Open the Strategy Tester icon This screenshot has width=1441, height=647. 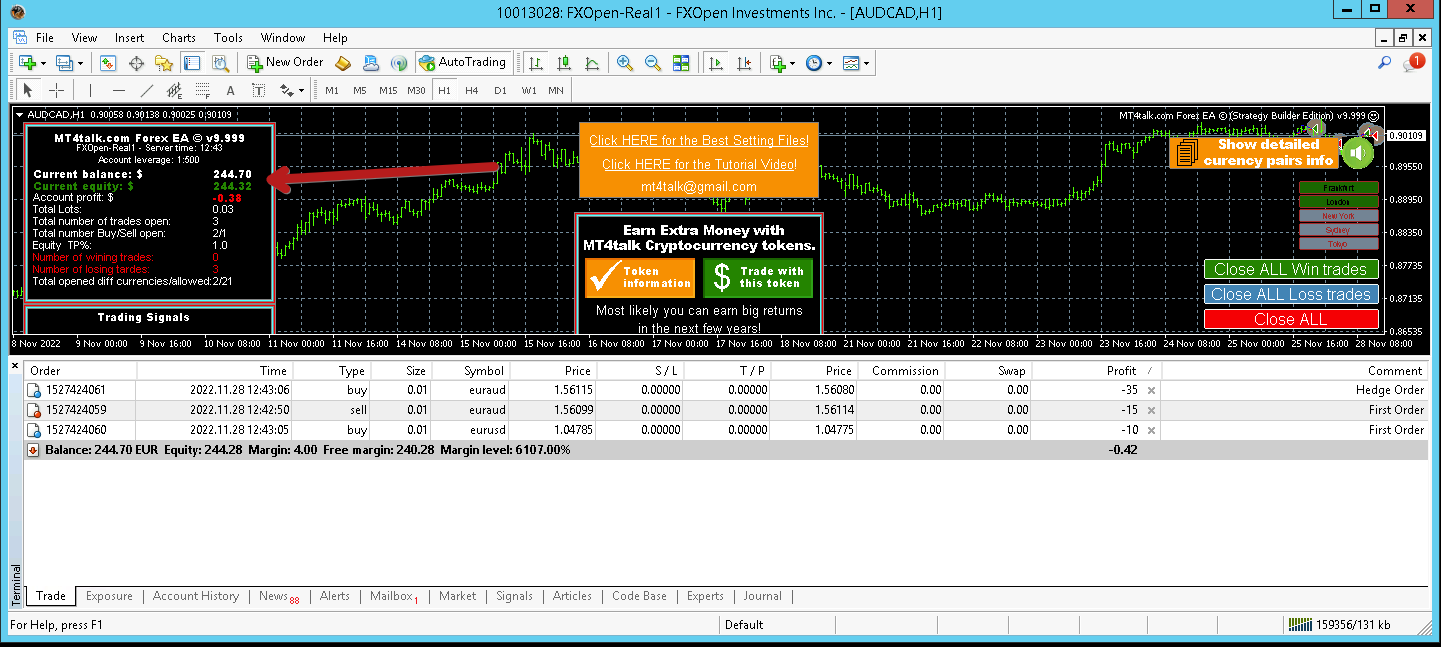click(223, 62)
